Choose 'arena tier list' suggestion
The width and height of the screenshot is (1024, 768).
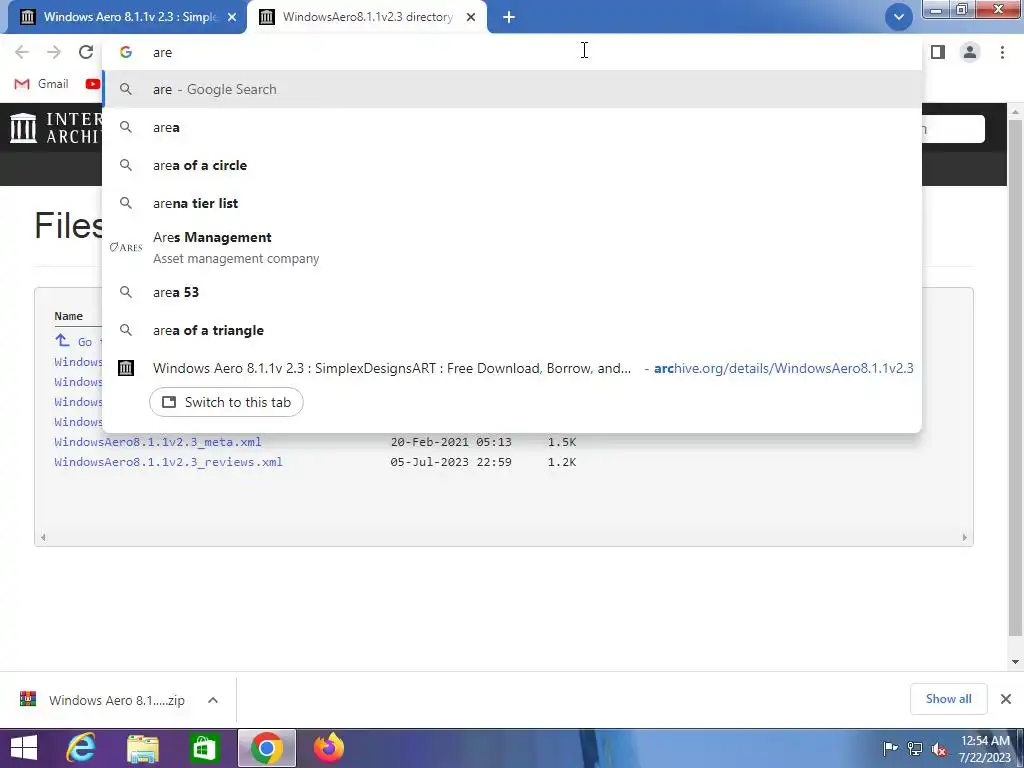[513, 203]
